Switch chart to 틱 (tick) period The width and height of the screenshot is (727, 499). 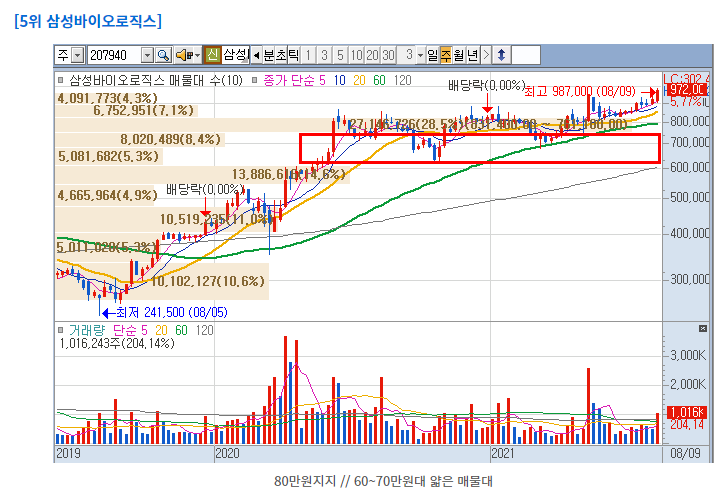[293, 55]
